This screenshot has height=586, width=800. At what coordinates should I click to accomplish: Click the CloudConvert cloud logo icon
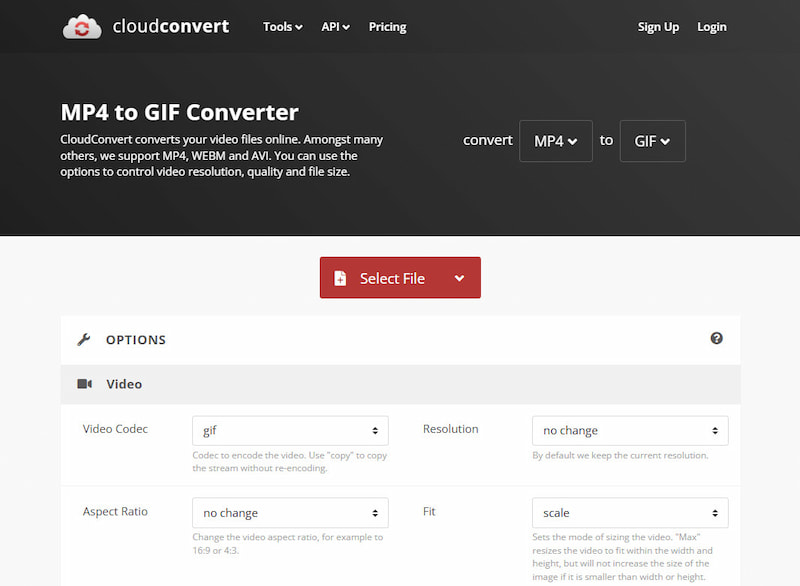click(82, 27)
